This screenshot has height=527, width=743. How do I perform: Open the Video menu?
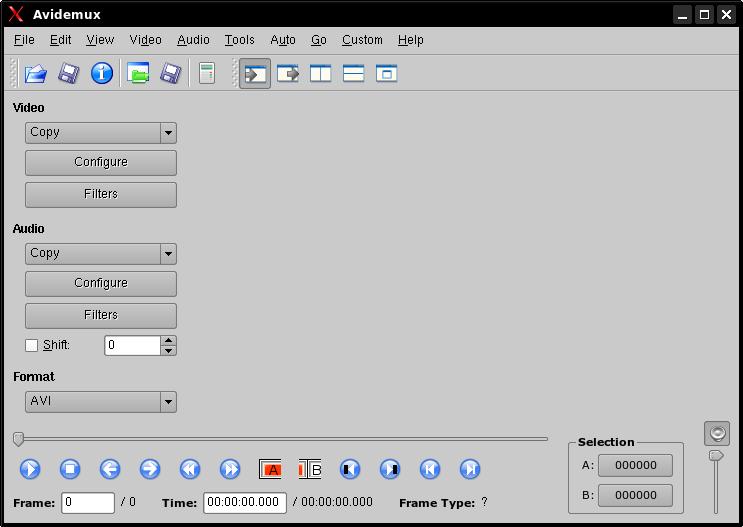[x=145, y=40]
